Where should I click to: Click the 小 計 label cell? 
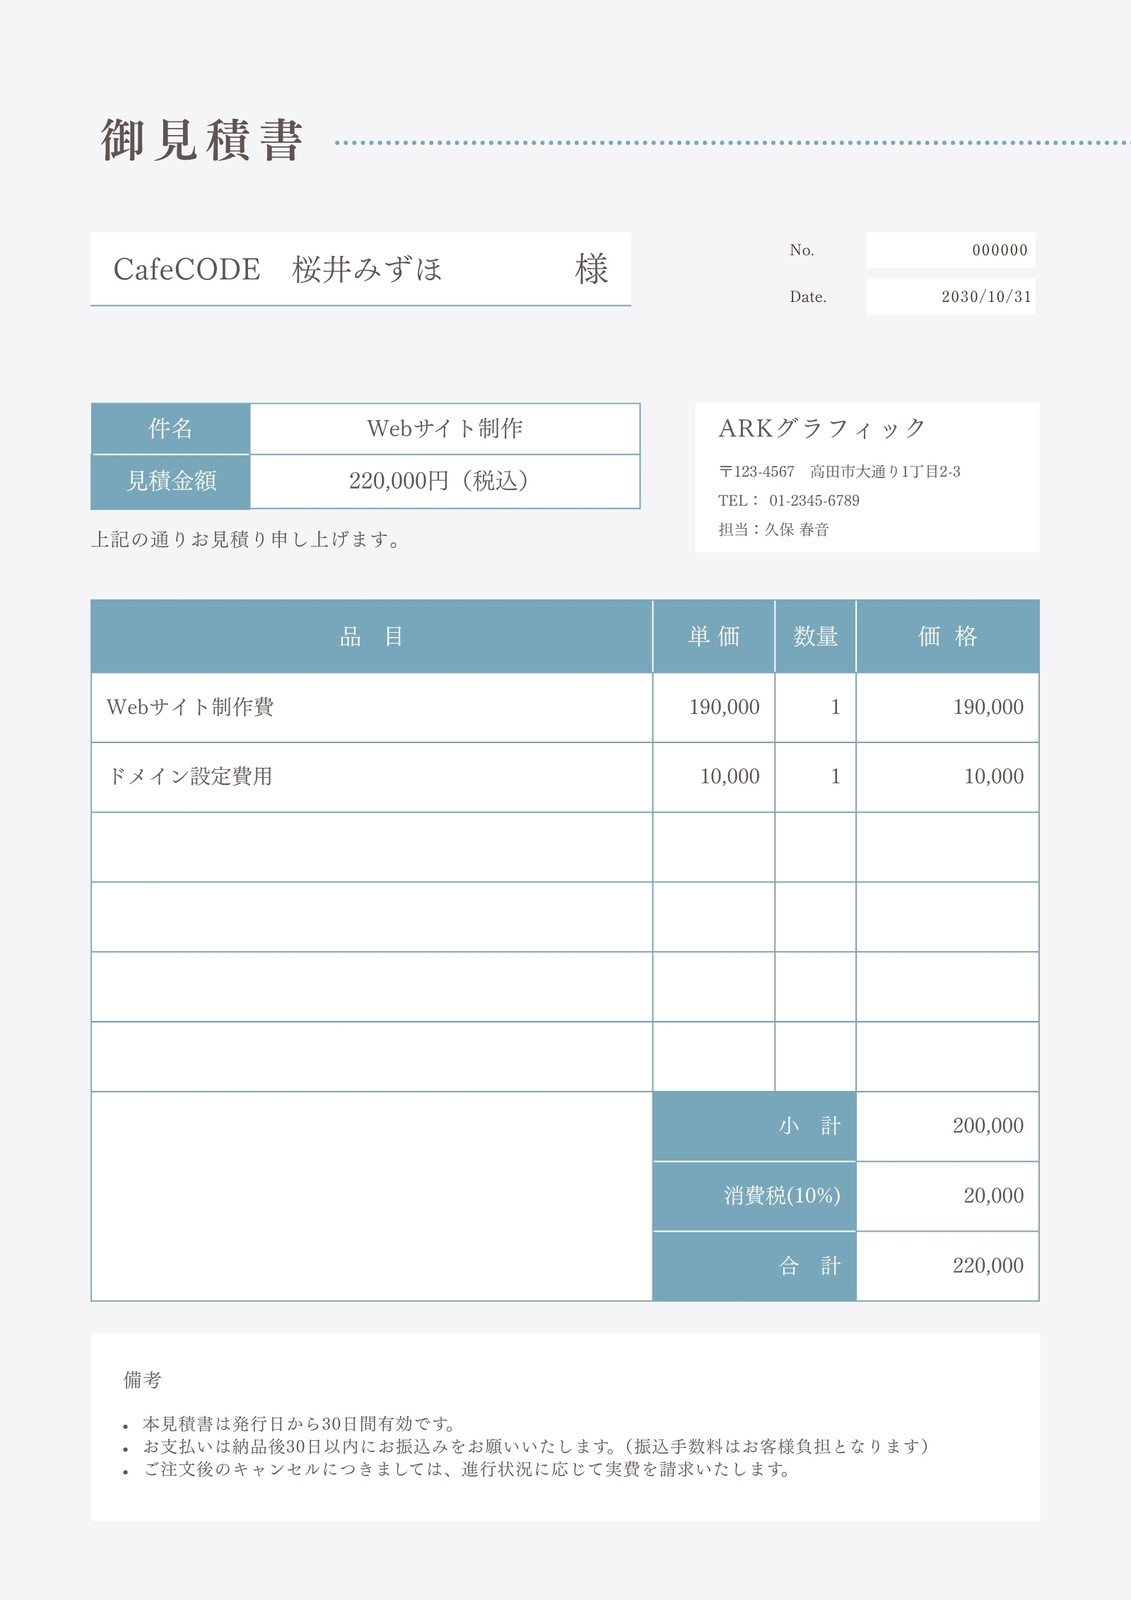tap(754, 1126)
